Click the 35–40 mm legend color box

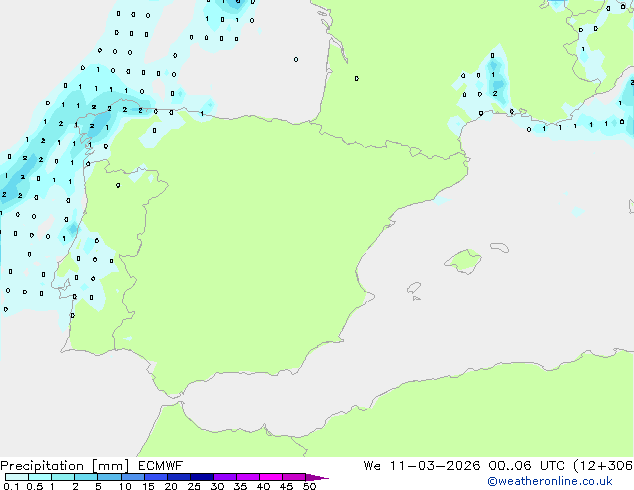pyautogui.click(x=247, y=477)
